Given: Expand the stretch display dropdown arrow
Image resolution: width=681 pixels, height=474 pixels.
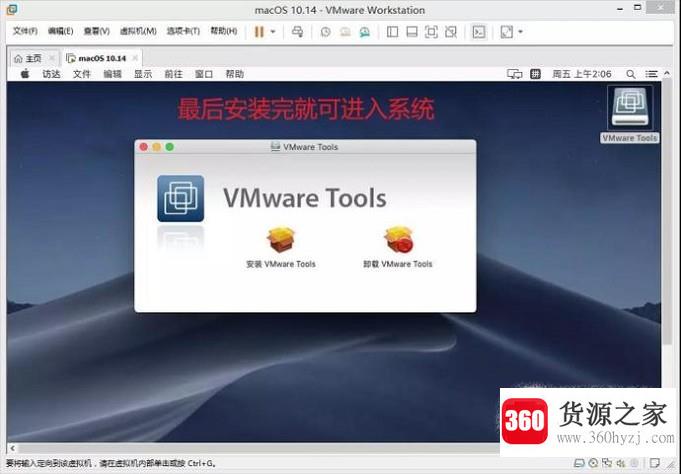Looking at the screenshot, I should tap(520, 32).
